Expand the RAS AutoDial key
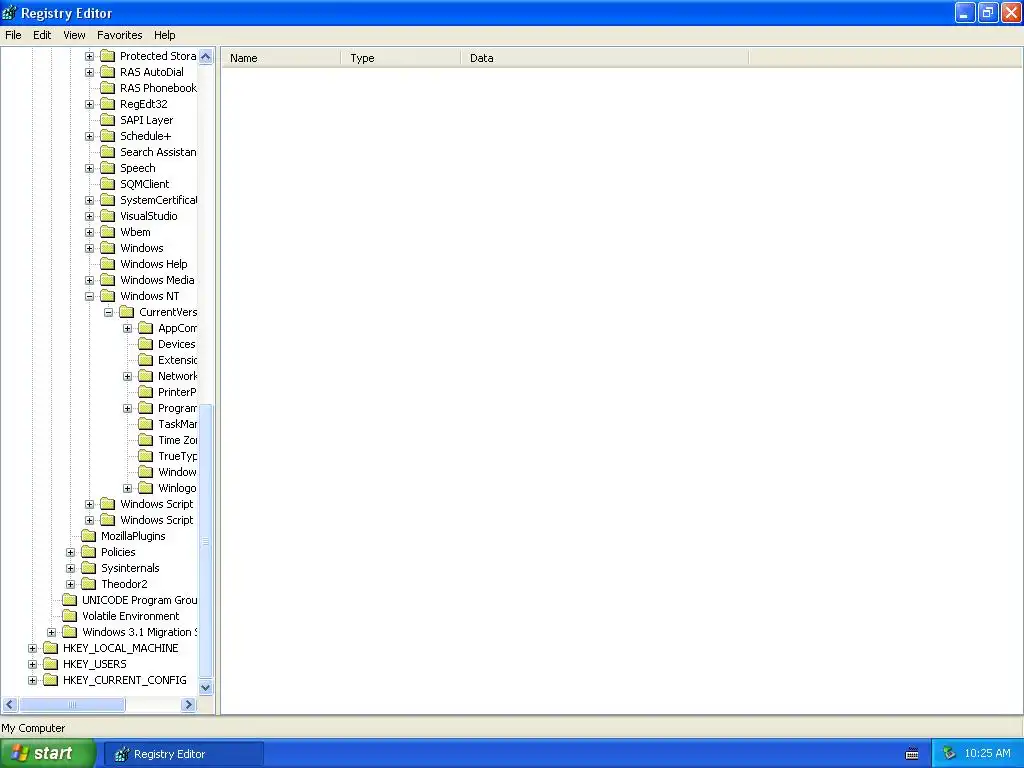The image size is (1024, 768). 89,72
